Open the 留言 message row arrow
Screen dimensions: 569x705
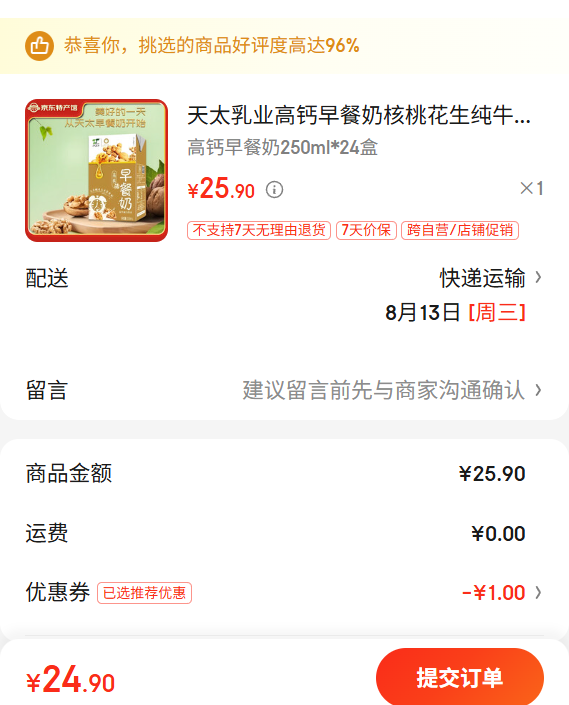pyautogui.click(x=538, y=390)
